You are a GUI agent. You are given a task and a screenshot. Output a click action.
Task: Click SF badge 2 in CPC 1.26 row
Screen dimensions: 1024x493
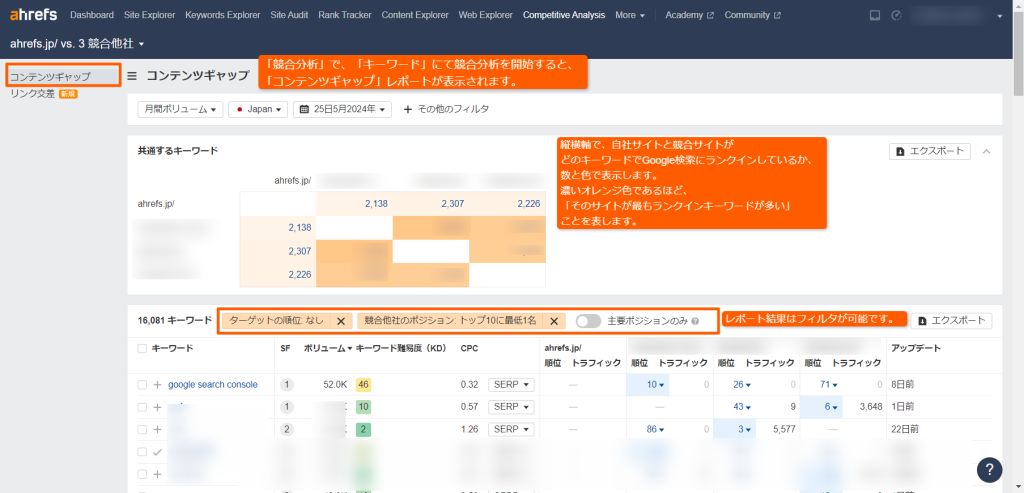(x=286, y=429)
